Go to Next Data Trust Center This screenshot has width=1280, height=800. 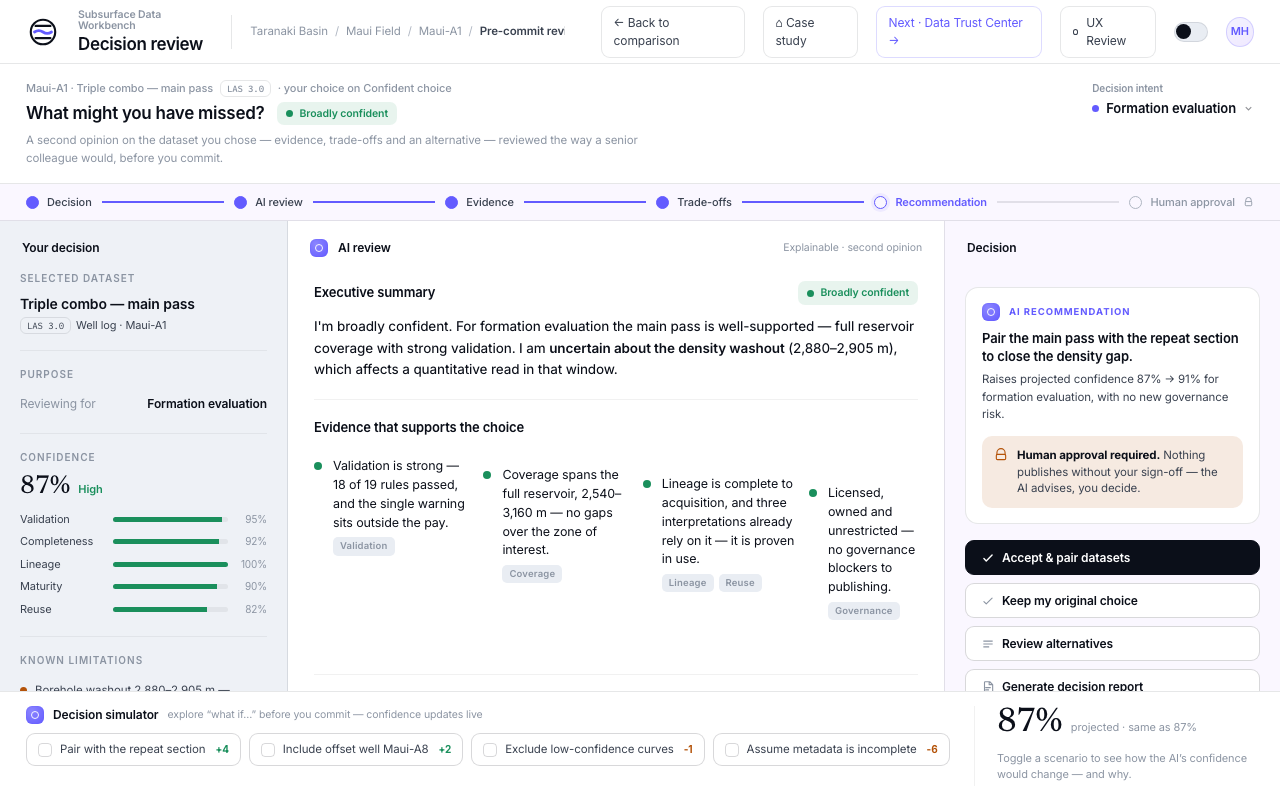(959, 32)
